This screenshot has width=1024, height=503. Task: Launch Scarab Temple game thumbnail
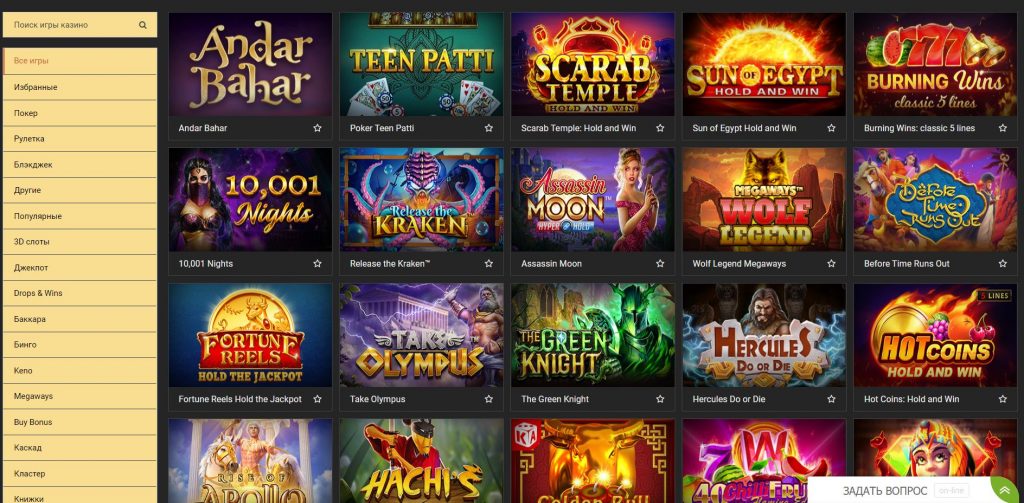coord(592,65)
